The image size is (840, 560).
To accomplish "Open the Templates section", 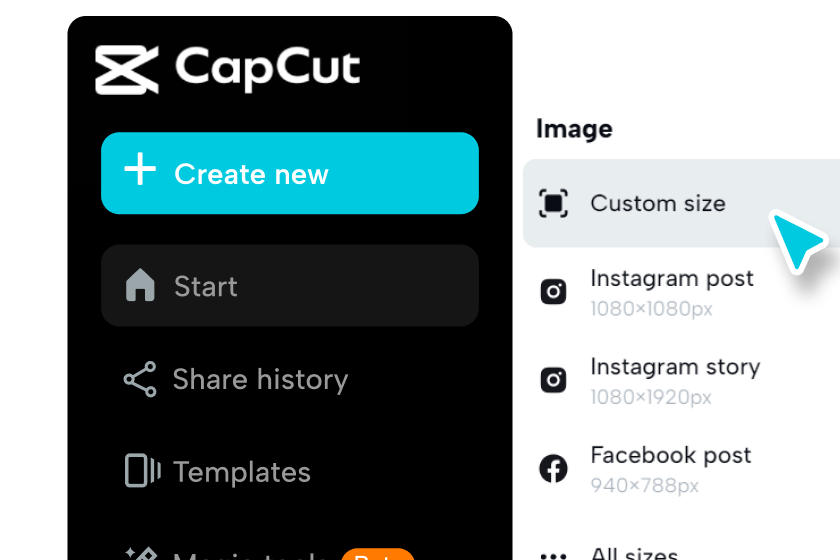I will (290, 472).
